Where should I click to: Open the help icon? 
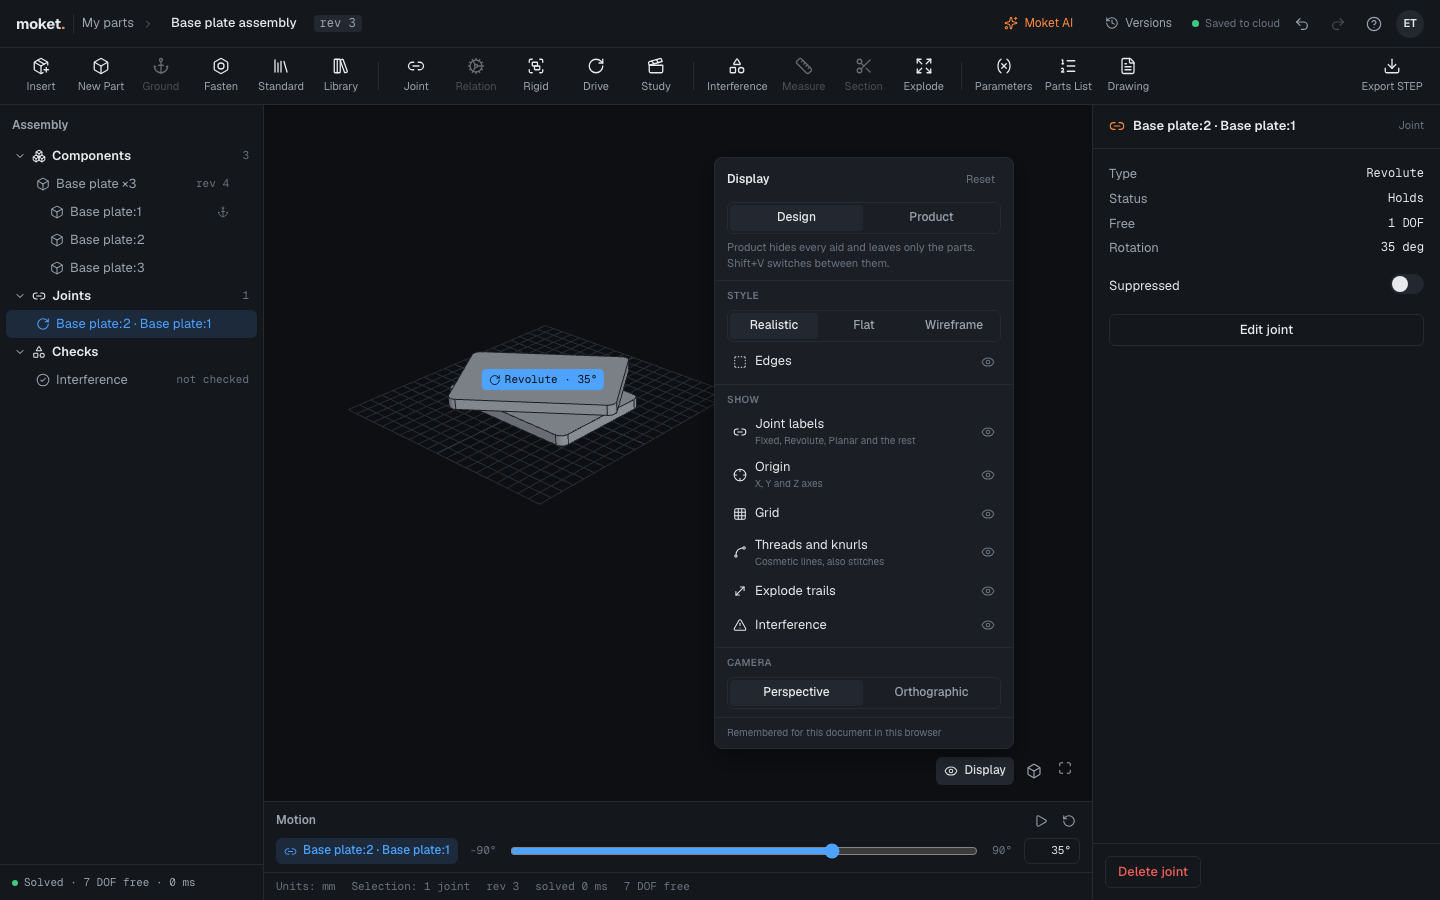point(1374,24)
